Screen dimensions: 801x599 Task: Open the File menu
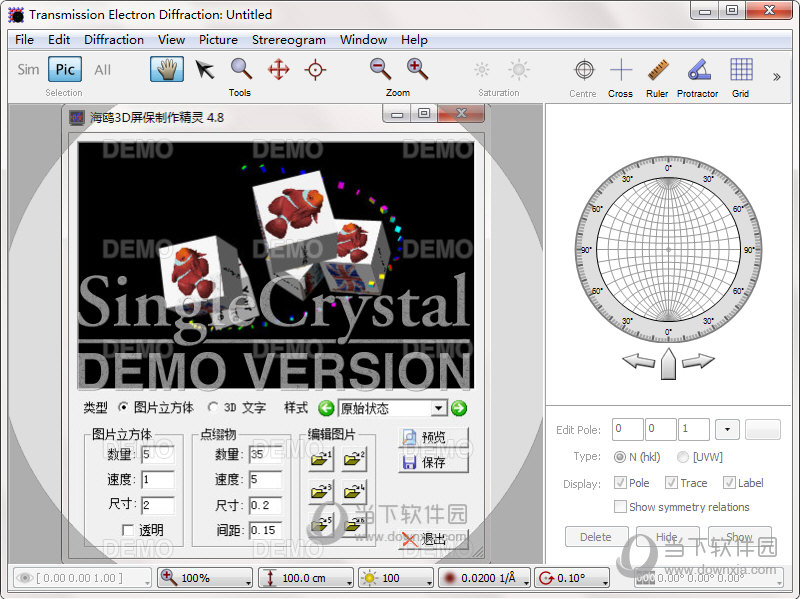(25, 40)
